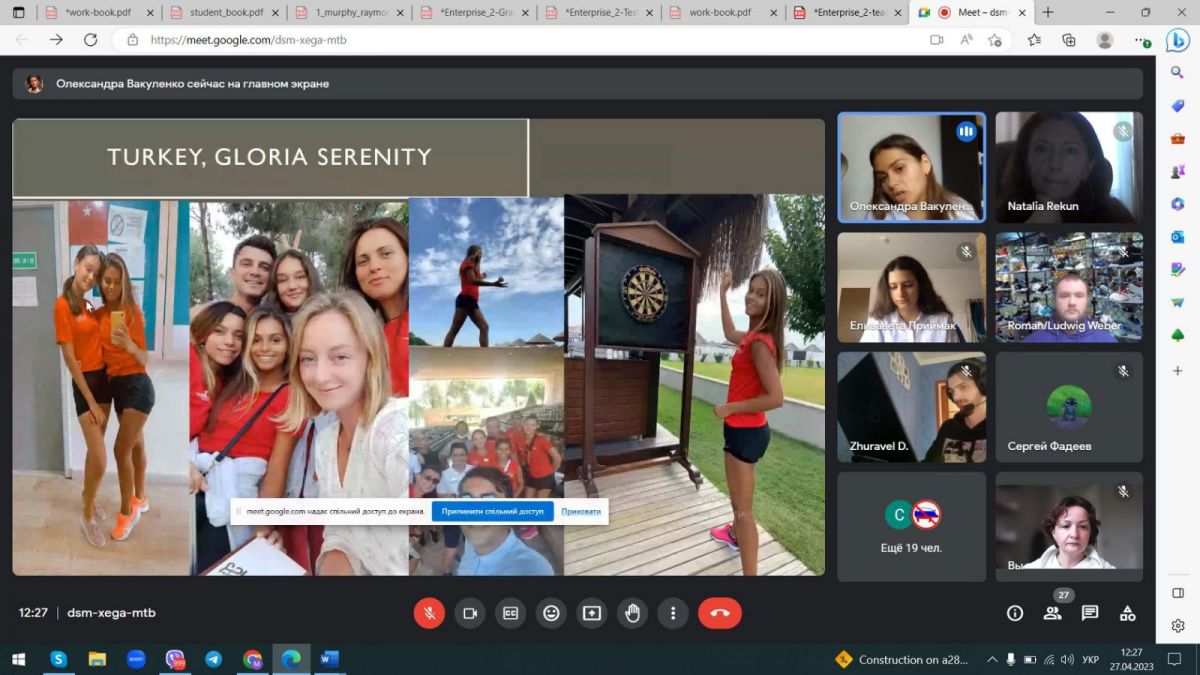Image resolution: width=1200 pixels, height=675 pixels.
Task: Open the emoji reactions picker
Action: click(551, 613)
